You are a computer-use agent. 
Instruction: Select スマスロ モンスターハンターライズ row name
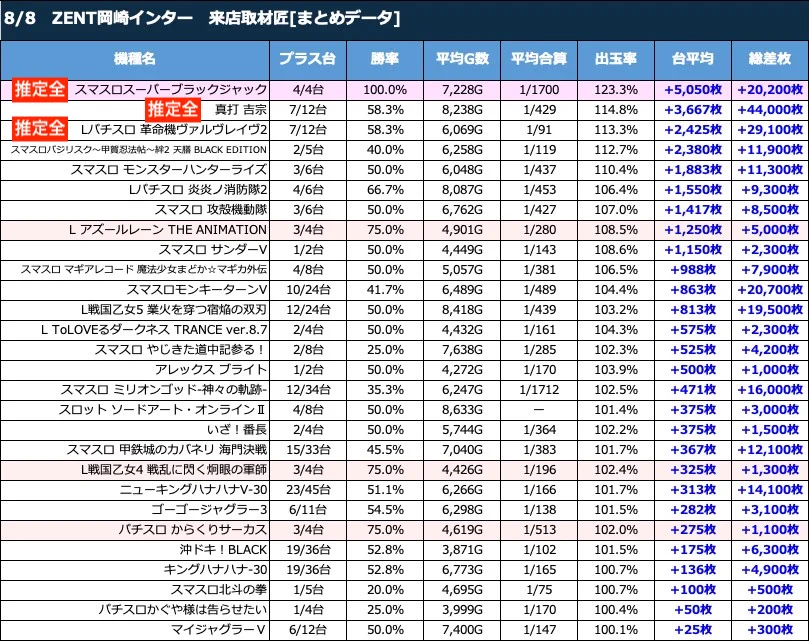pos(169,170)
